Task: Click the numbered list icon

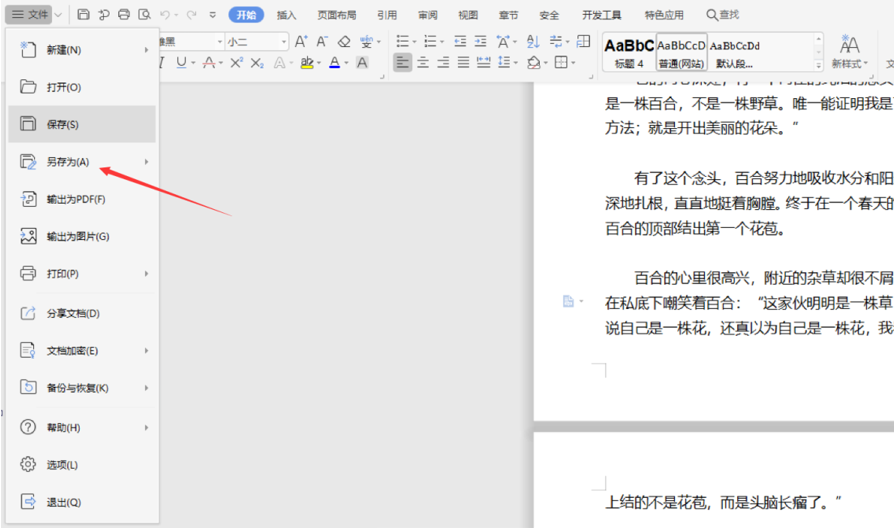Action: pyautogui.click(x=430, y=41)
